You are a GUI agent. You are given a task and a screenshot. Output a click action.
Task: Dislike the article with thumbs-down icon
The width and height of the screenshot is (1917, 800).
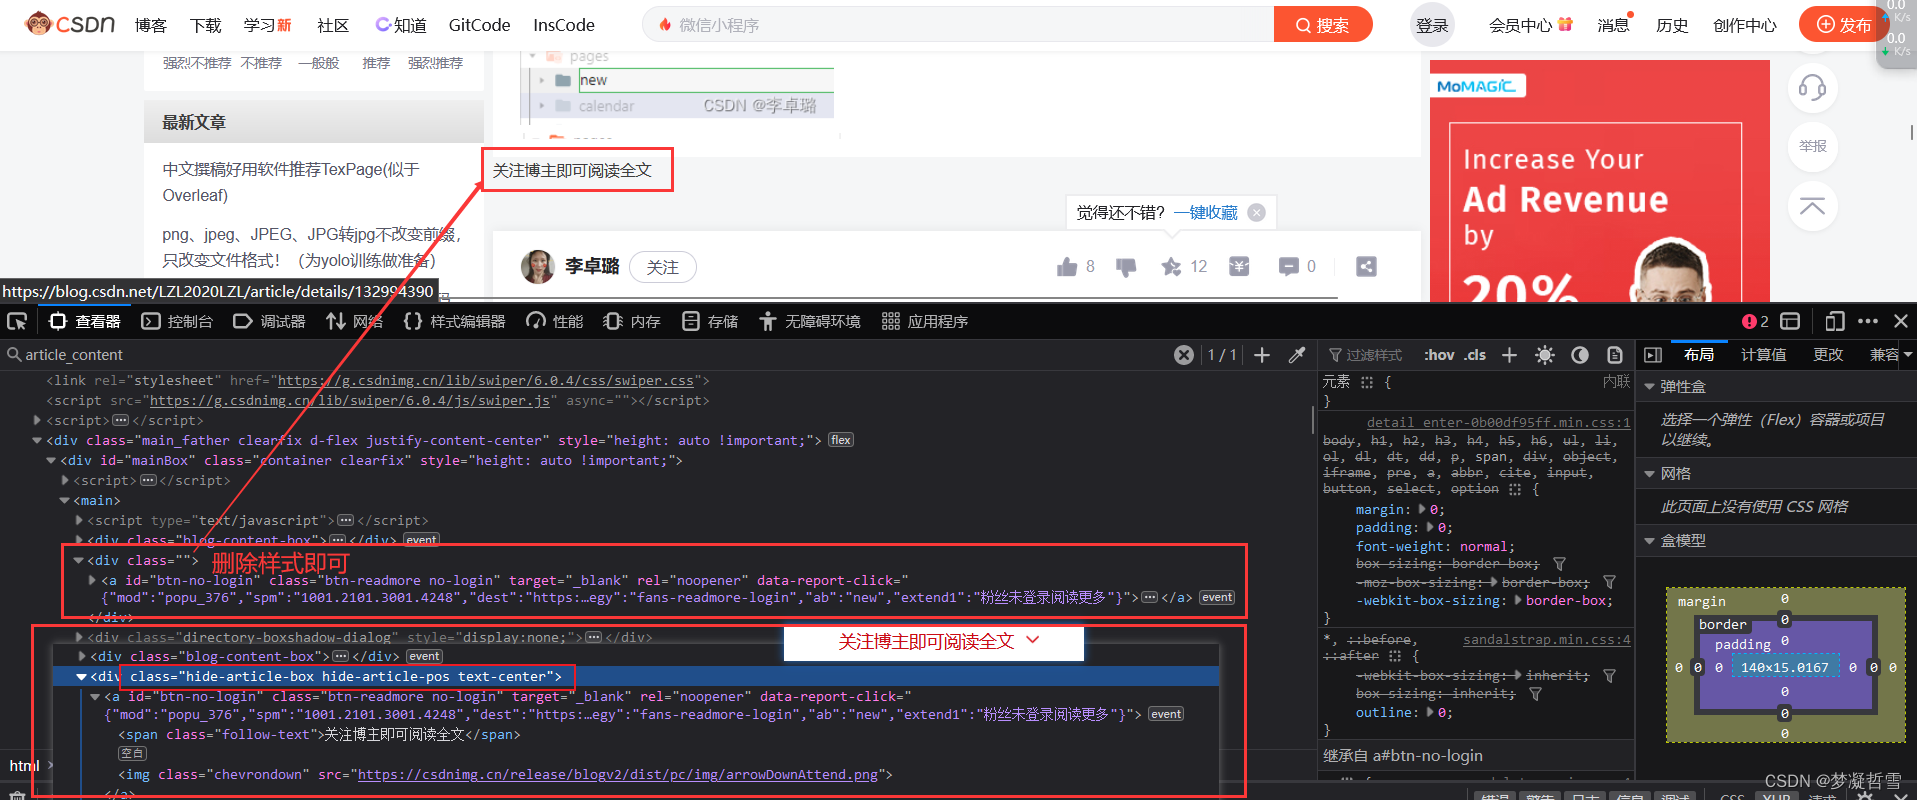click(x=1126, y=267)
